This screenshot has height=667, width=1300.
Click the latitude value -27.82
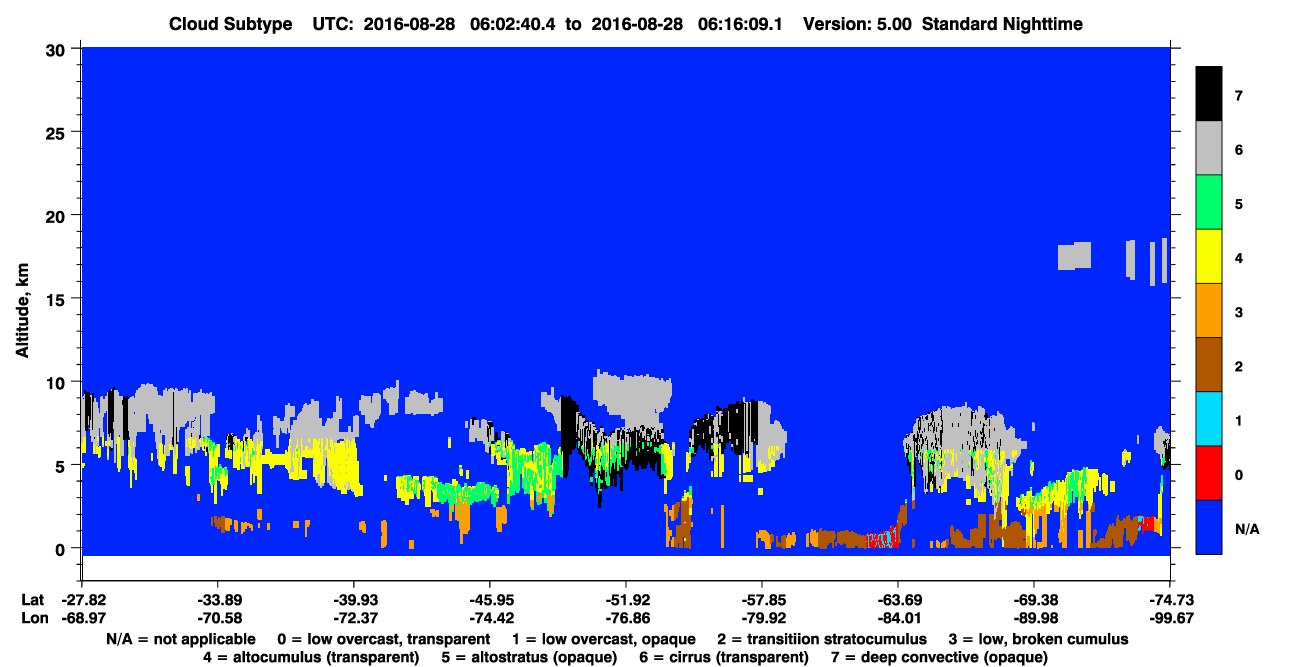pos(82,600)
